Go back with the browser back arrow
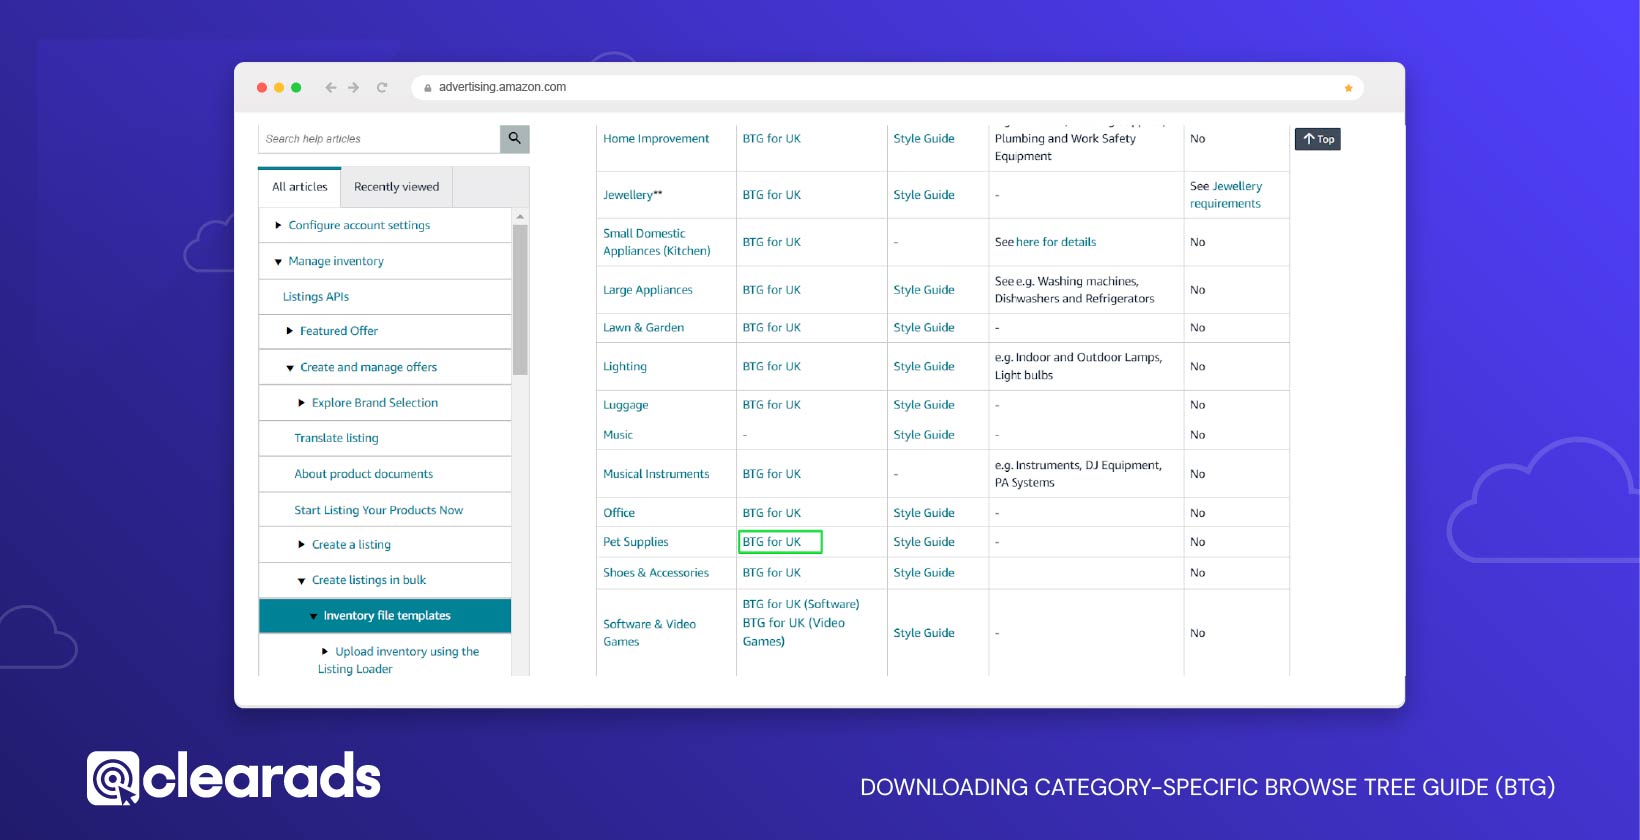Viewport: 1640px width, 840px height. (331, 88)
